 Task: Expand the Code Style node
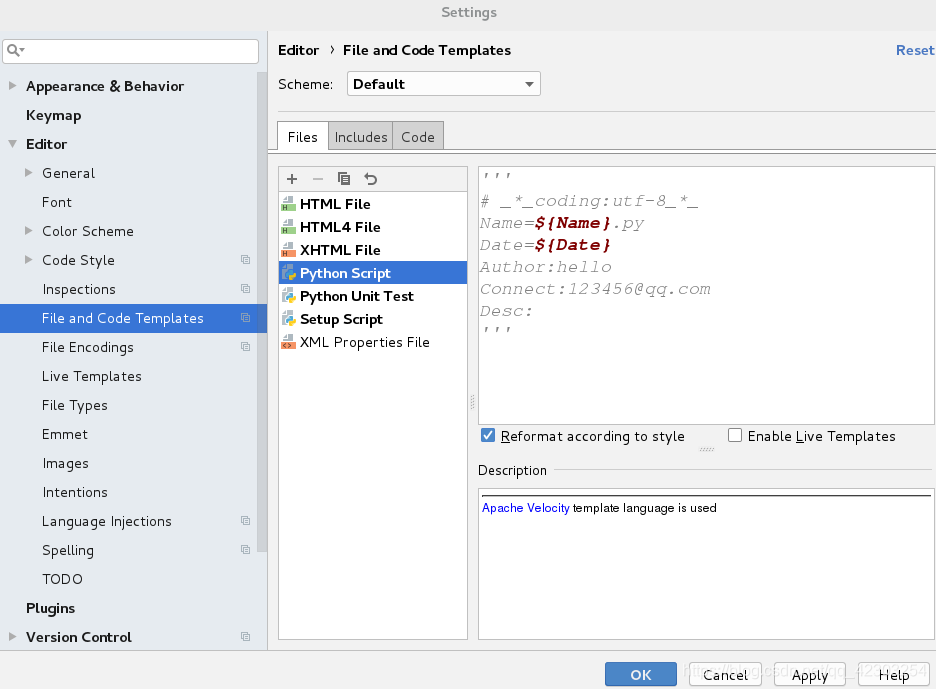(x=29, y=260)
